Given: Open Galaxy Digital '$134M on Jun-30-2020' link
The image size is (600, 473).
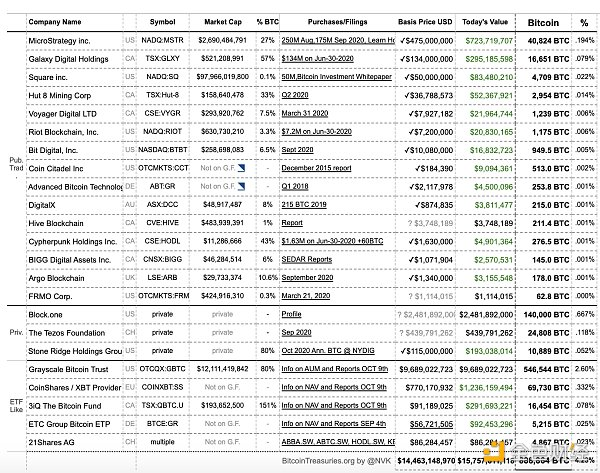Looking at the screenshot, I should [x=317, y=59].
